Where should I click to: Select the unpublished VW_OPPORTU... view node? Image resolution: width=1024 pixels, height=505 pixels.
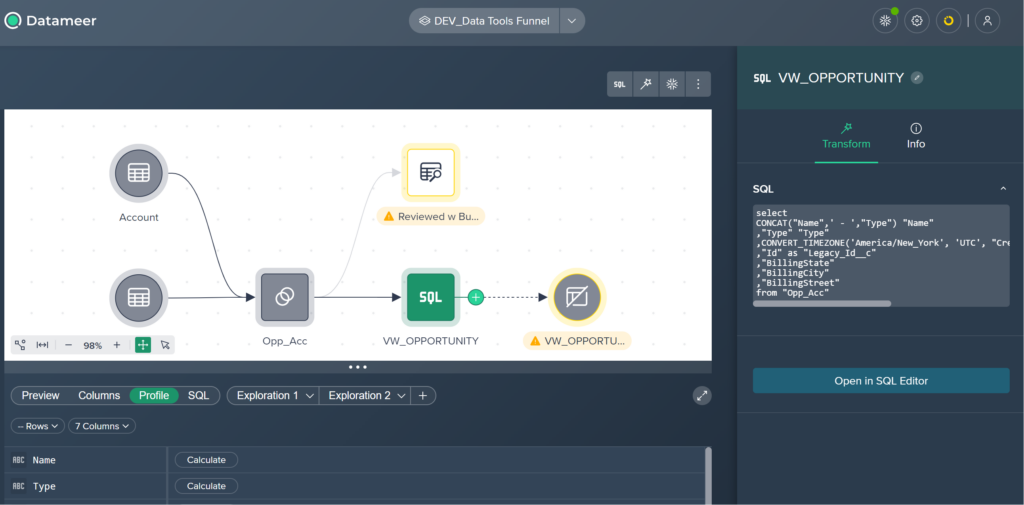click(x=578, y=297)
